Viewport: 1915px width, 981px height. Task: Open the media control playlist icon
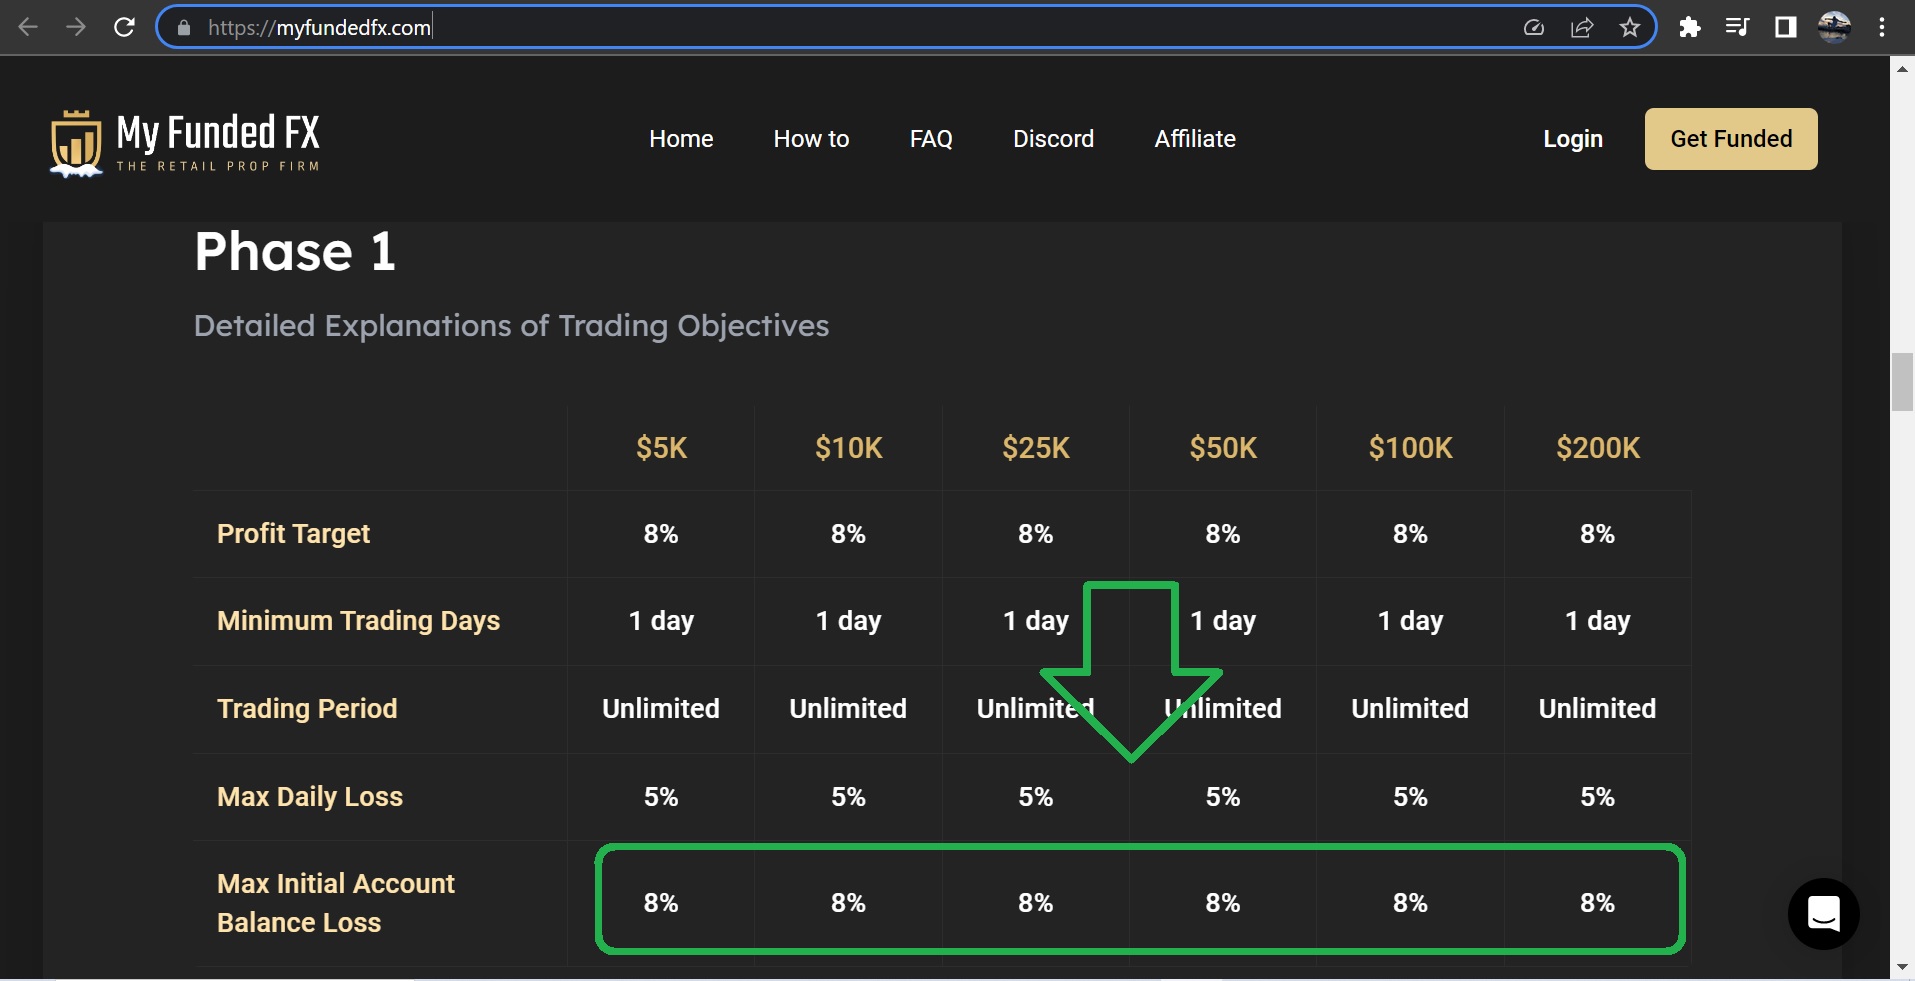1738,27
